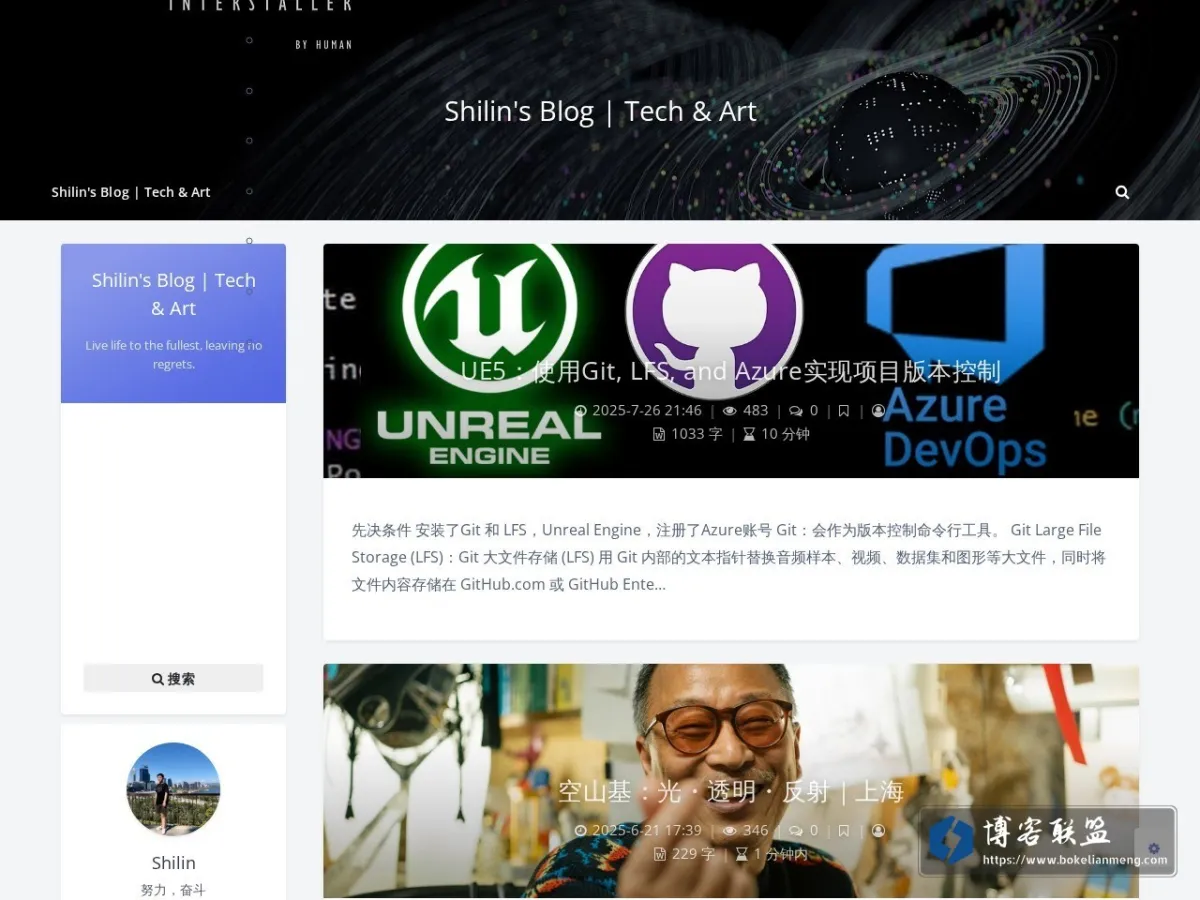The image size is (1200, 900).
Task: Click Shilin's round avatar photo
Action: tap(173, 789)
